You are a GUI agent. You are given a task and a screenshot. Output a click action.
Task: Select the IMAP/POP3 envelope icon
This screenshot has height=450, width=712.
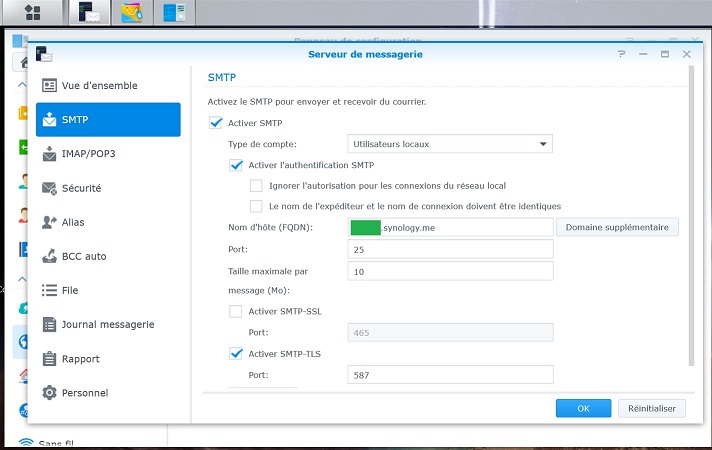click(x=49, y=154)
